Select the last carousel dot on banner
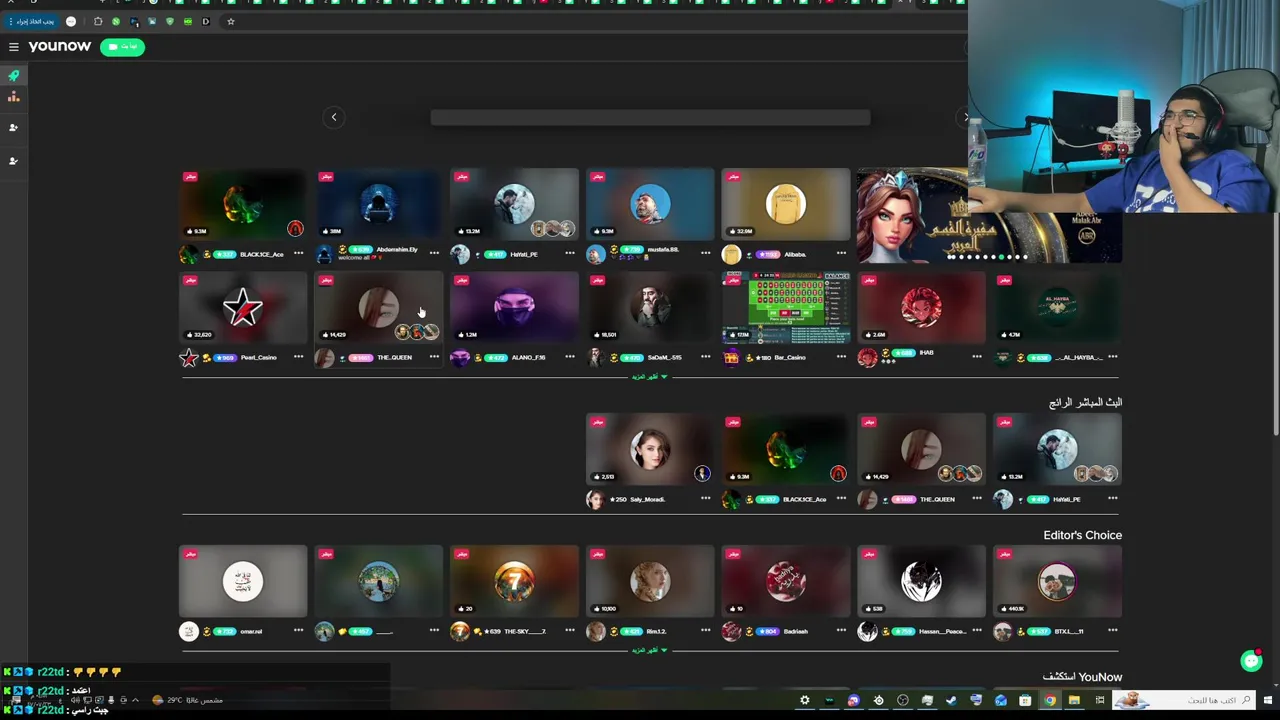The image size is (1280, 720). [1025, 257]
